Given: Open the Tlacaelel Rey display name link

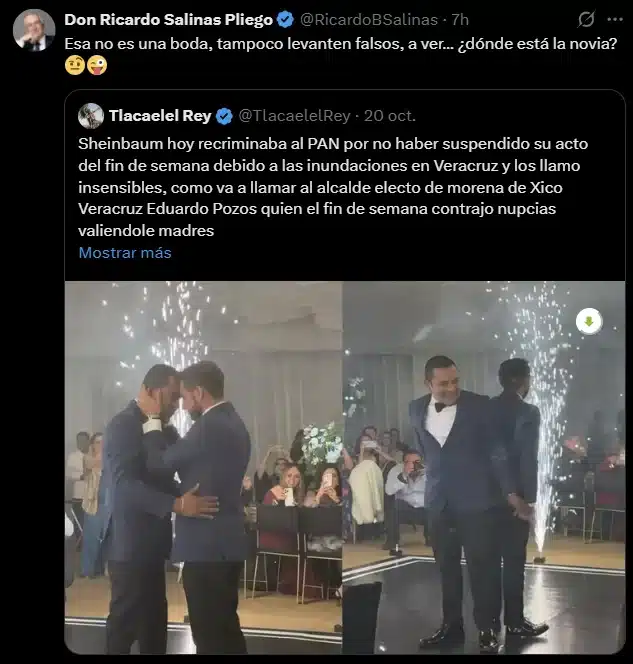Looking at the screenshot, I should click(159, 115).
